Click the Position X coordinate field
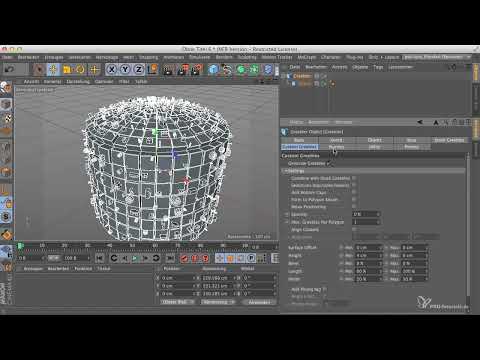480x360 pixels. (177, 278)
